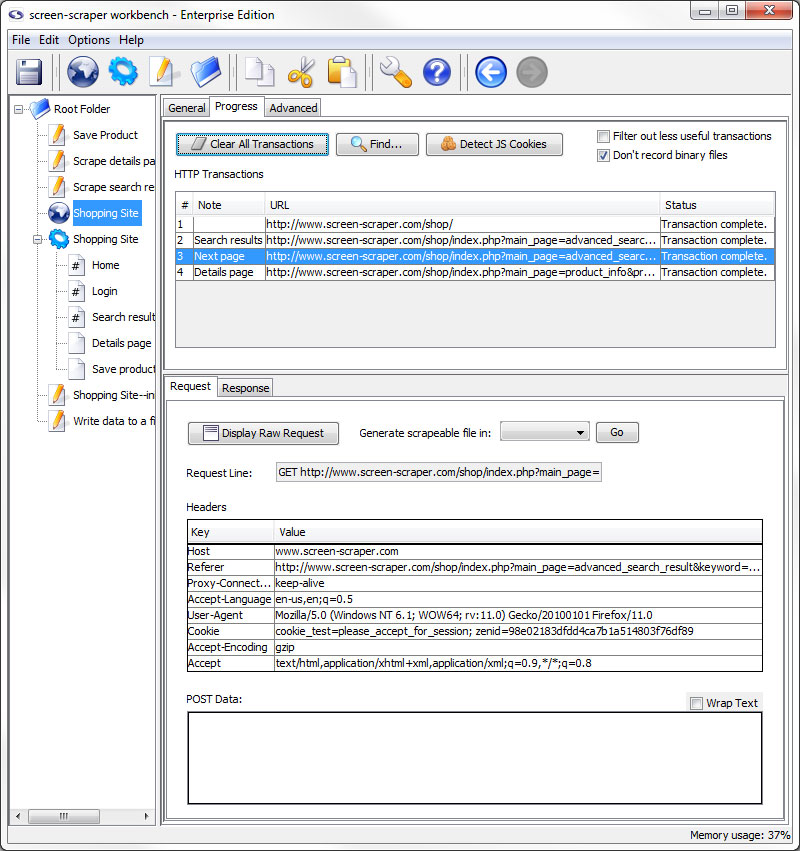Uncheck Don't record binary files
800x851 pixels.
tap(603, 156)
